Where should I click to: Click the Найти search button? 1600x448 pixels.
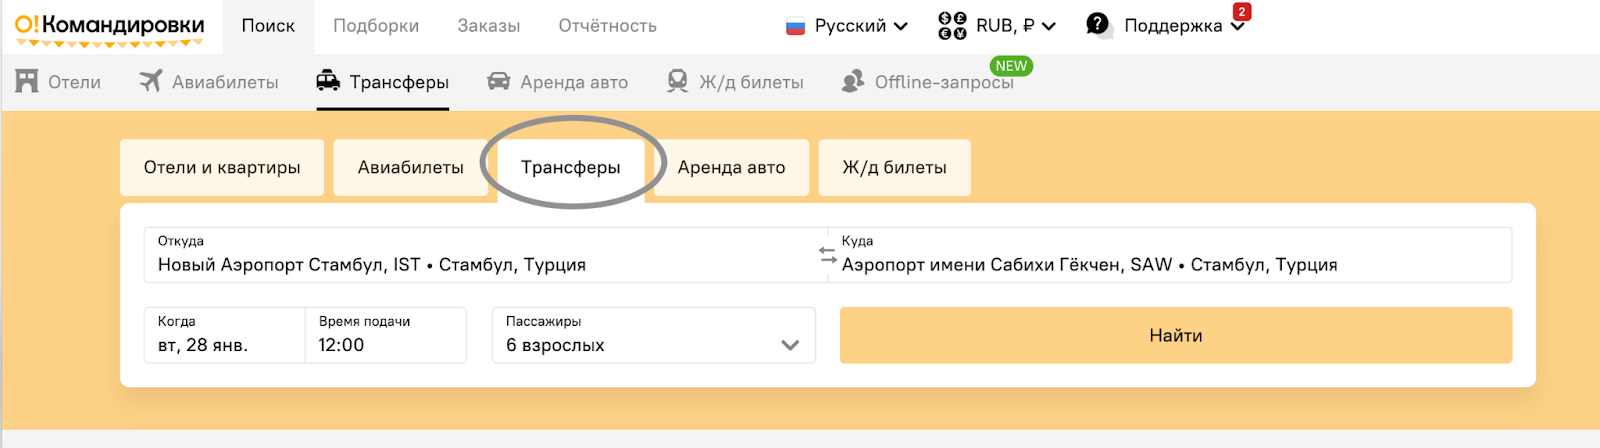coord(1176,335)
